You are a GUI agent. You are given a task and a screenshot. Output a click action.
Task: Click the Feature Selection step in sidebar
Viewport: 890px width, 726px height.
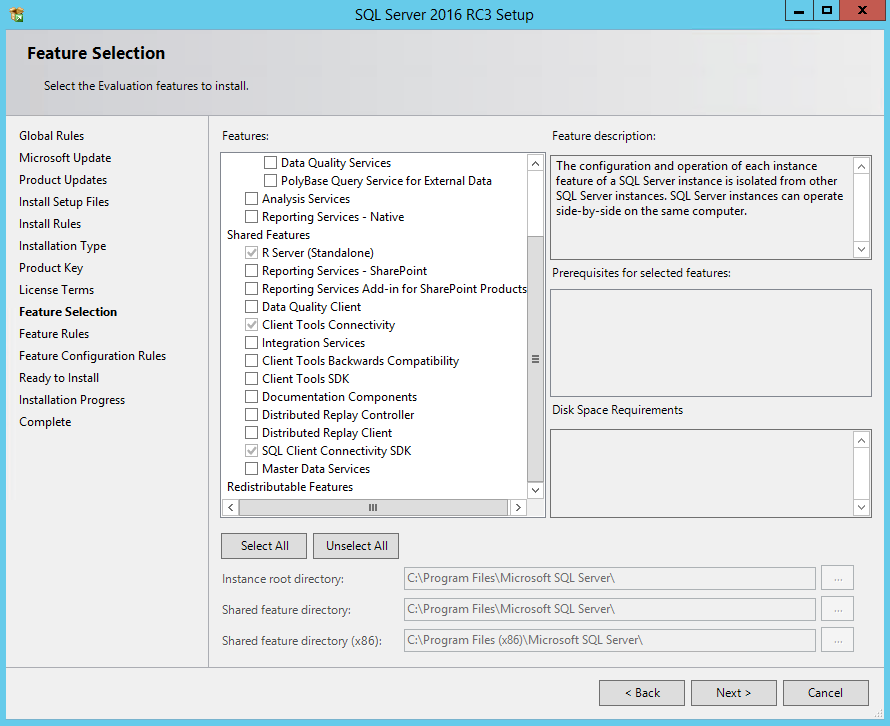pyautogui.click(x=68, y=312)
